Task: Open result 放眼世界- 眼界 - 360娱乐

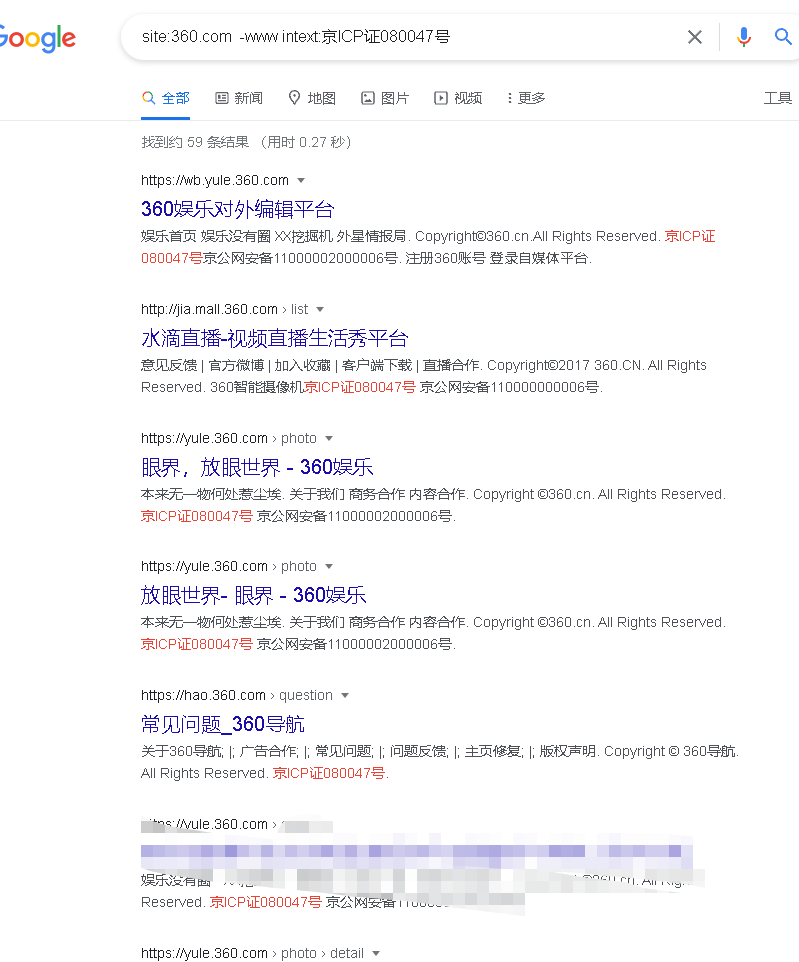Action: [253, 595]
